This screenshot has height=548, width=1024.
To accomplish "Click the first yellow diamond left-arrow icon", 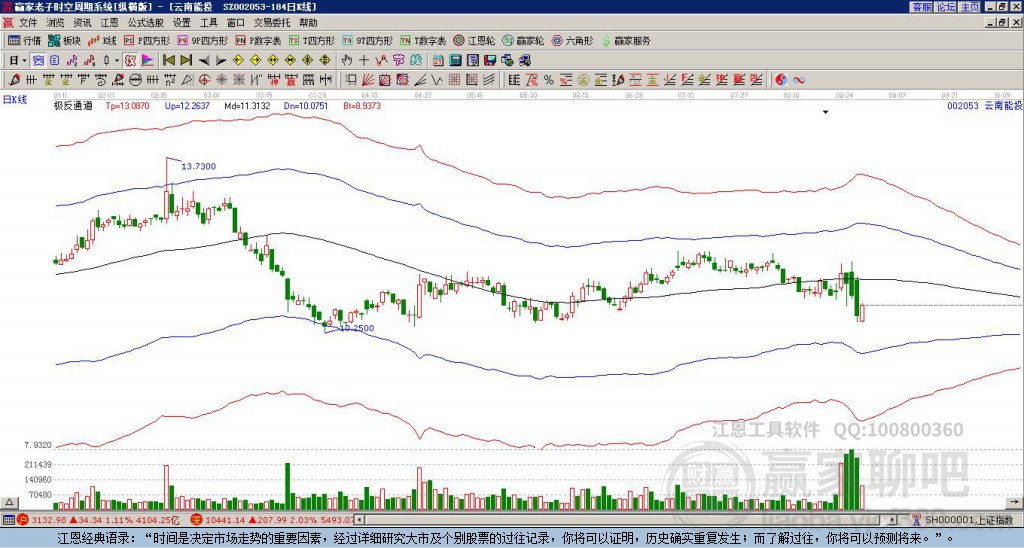I will point(238,61).
